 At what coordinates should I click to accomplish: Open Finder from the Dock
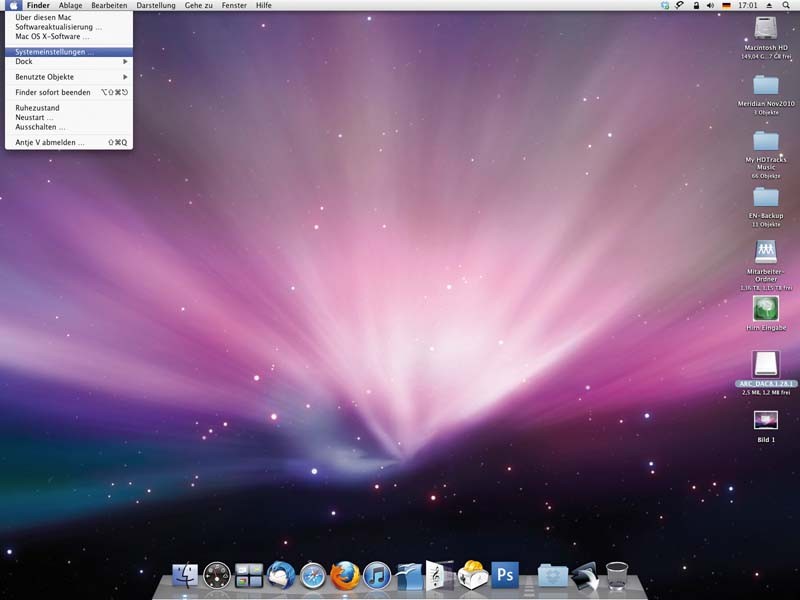tap(185, 575)
